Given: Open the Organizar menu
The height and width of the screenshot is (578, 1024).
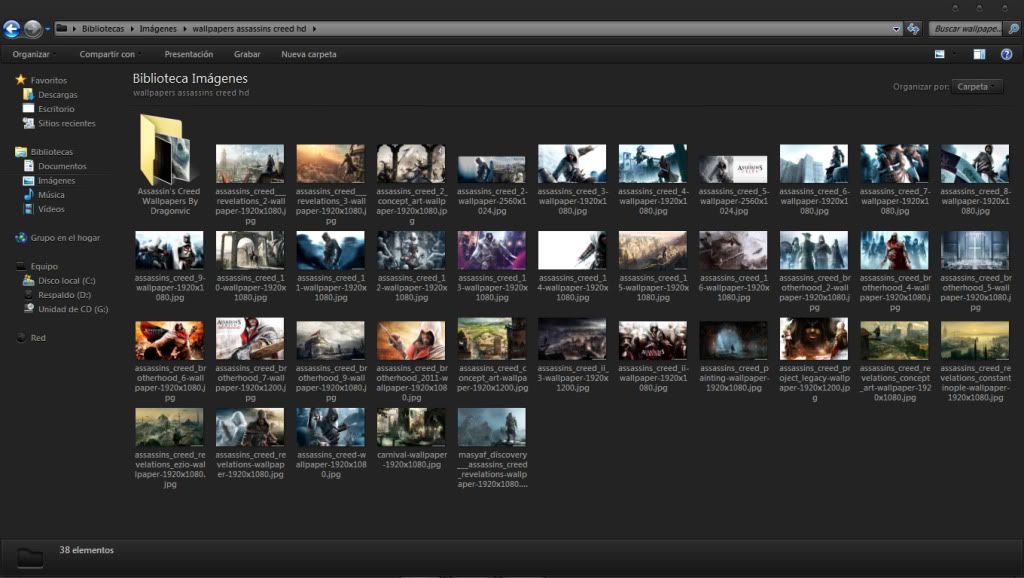Looking at the screenshot, I should [x=33, y=54].
